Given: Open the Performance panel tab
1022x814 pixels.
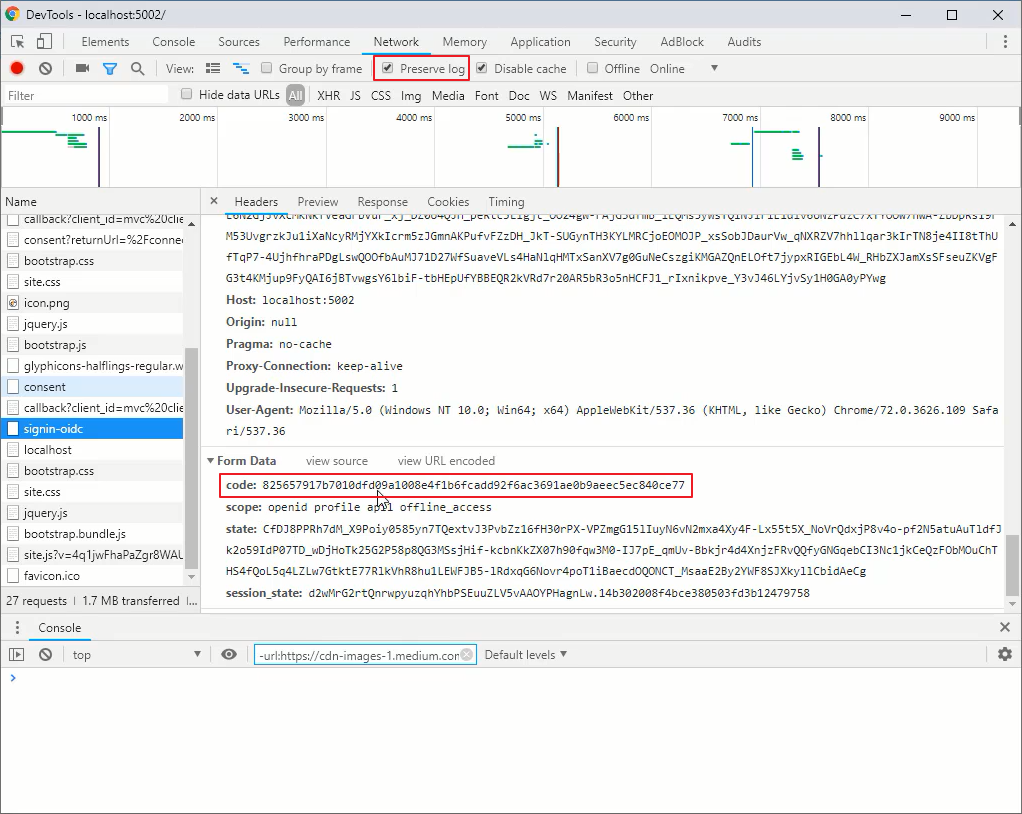Looking at the screenshot, I should [x=316, y=42].
